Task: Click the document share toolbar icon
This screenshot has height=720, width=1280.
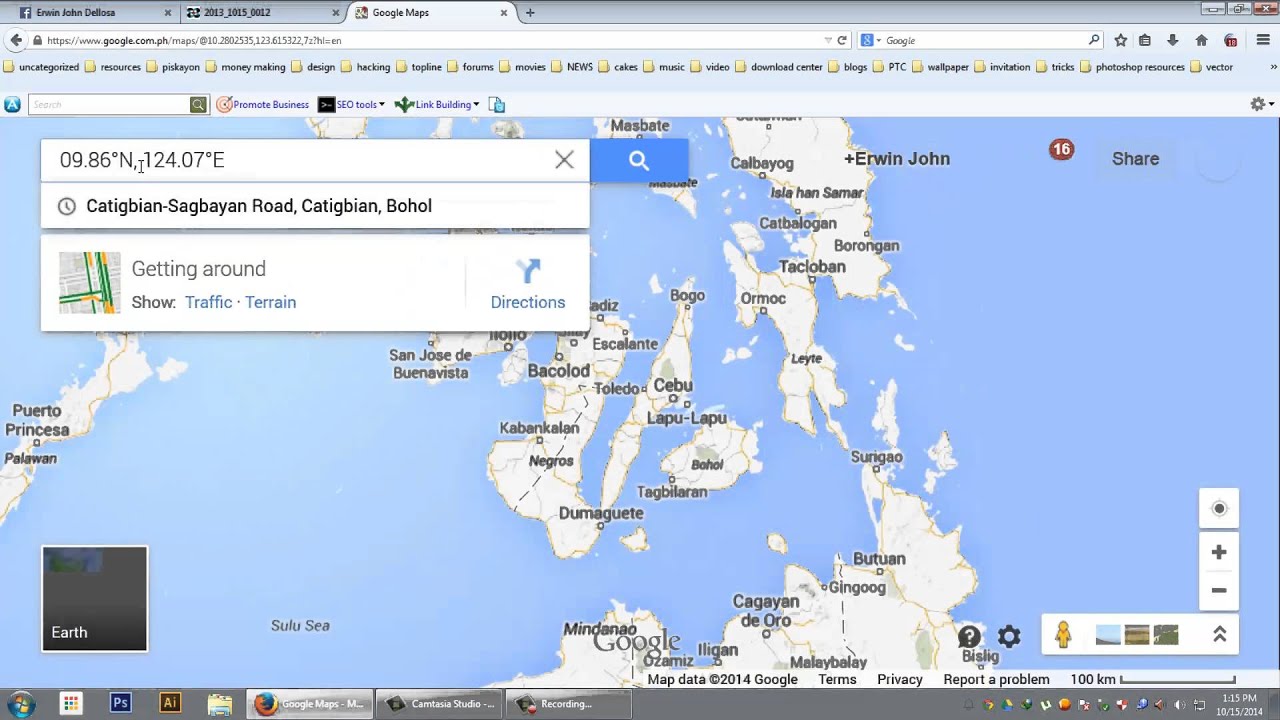Action: 497,104
